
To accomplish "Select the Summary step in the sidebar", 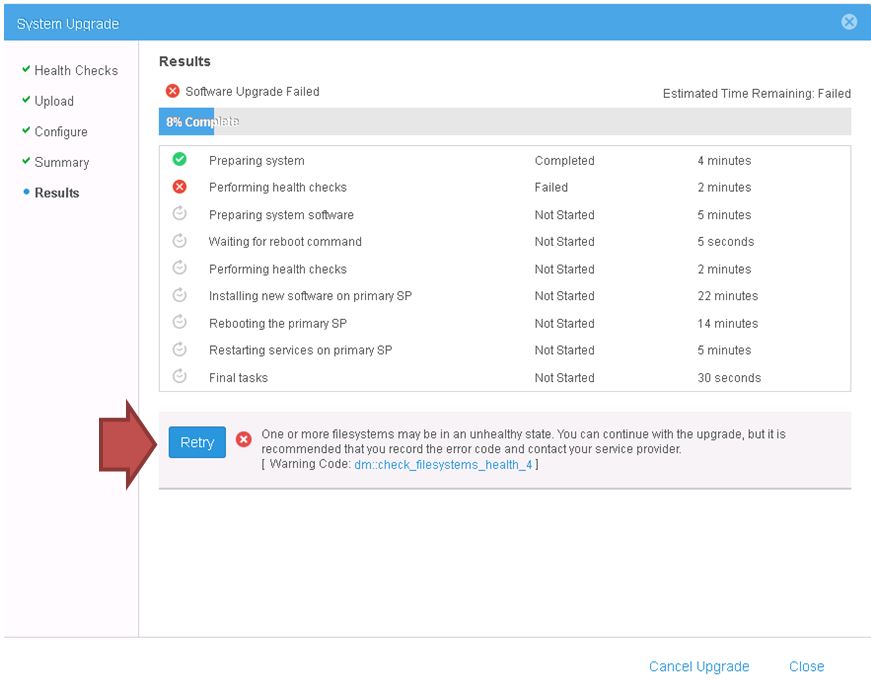I will point(62,162).
